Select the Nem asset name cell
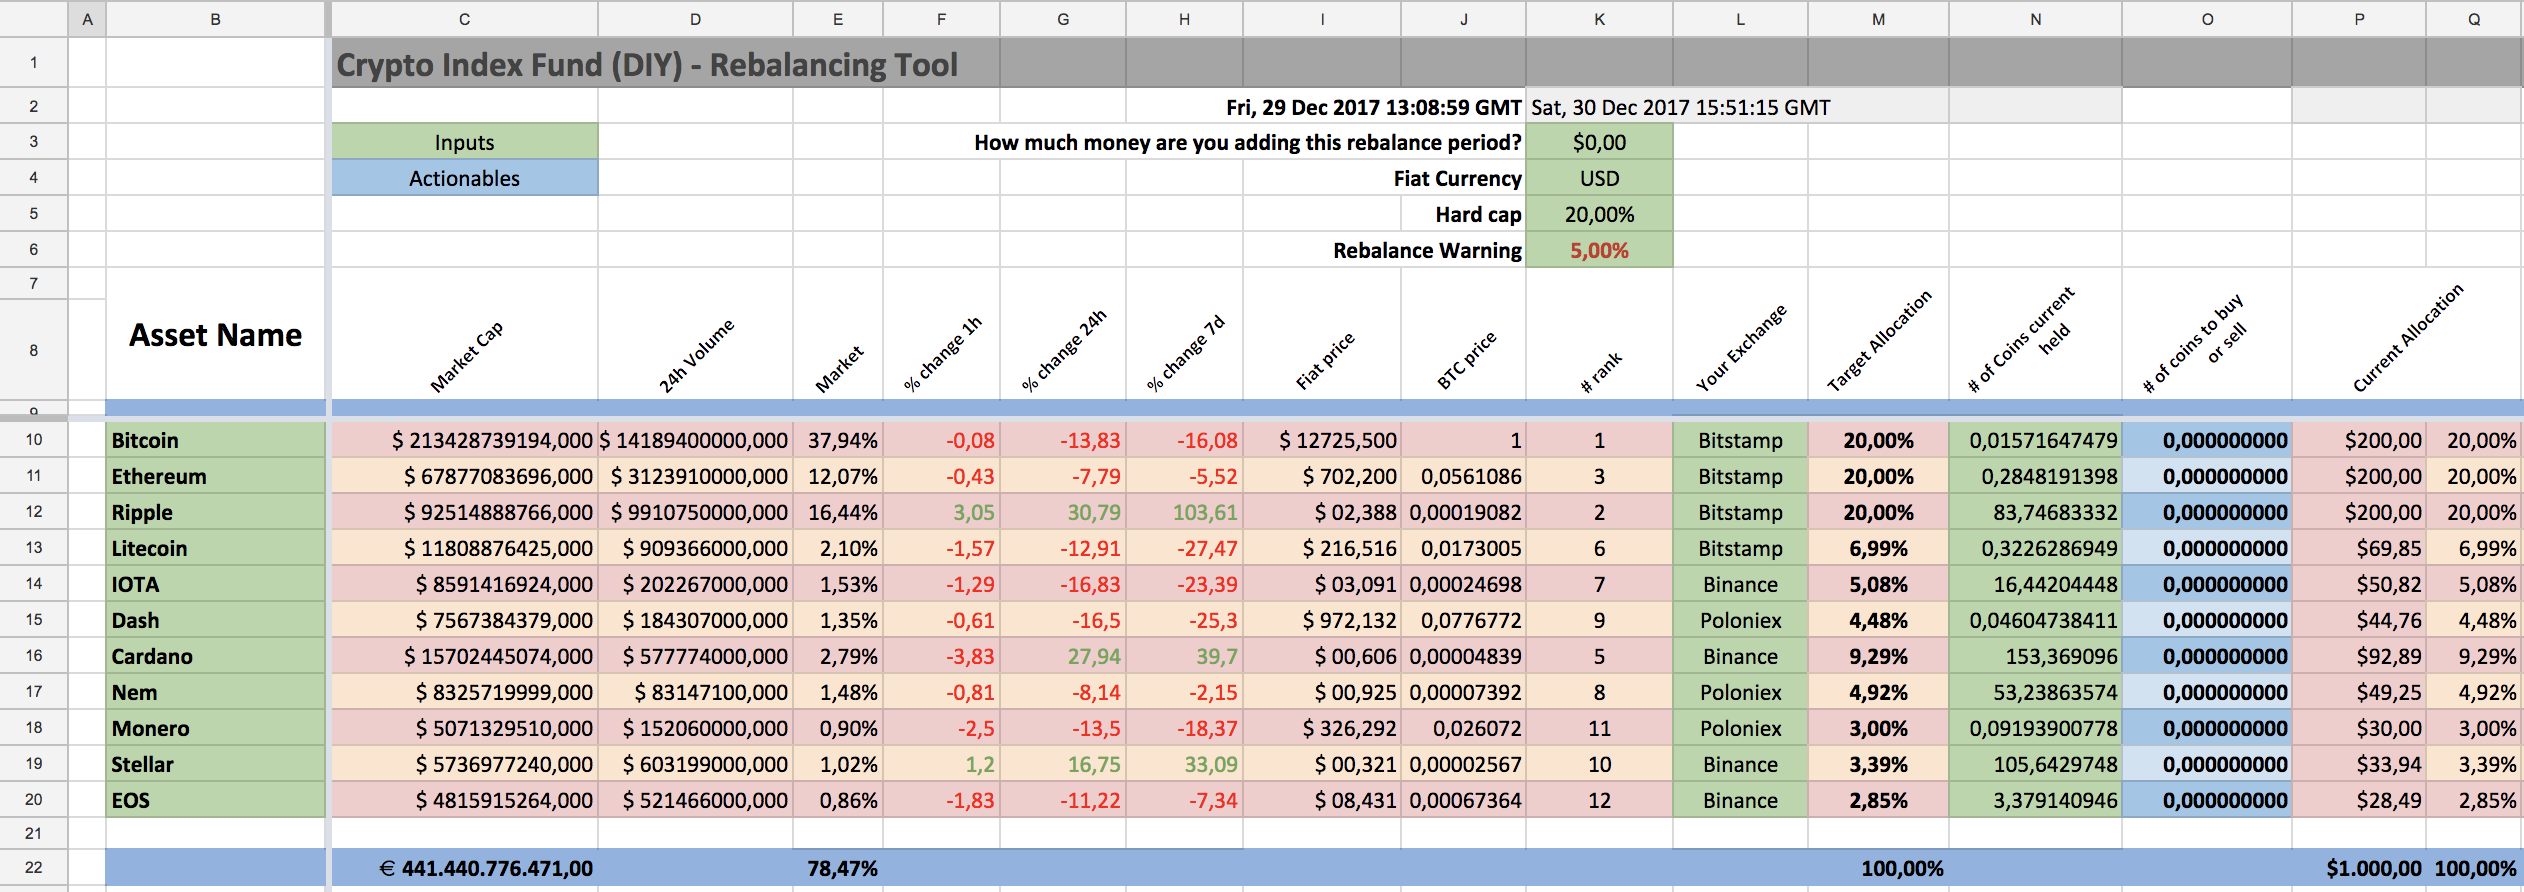Image resolution: width=2524 pixels, height=892 pixels. (x=215, y=692)
